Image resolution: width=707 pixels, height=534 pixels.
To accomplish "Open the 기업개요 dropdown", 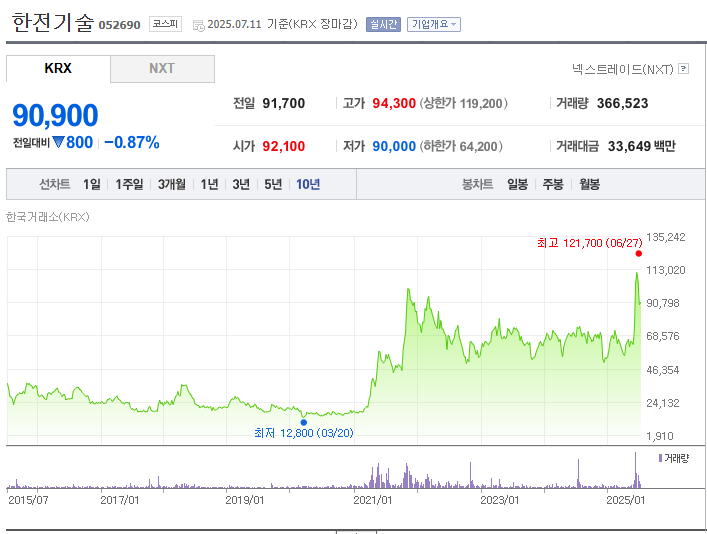I will coord(434,24).
